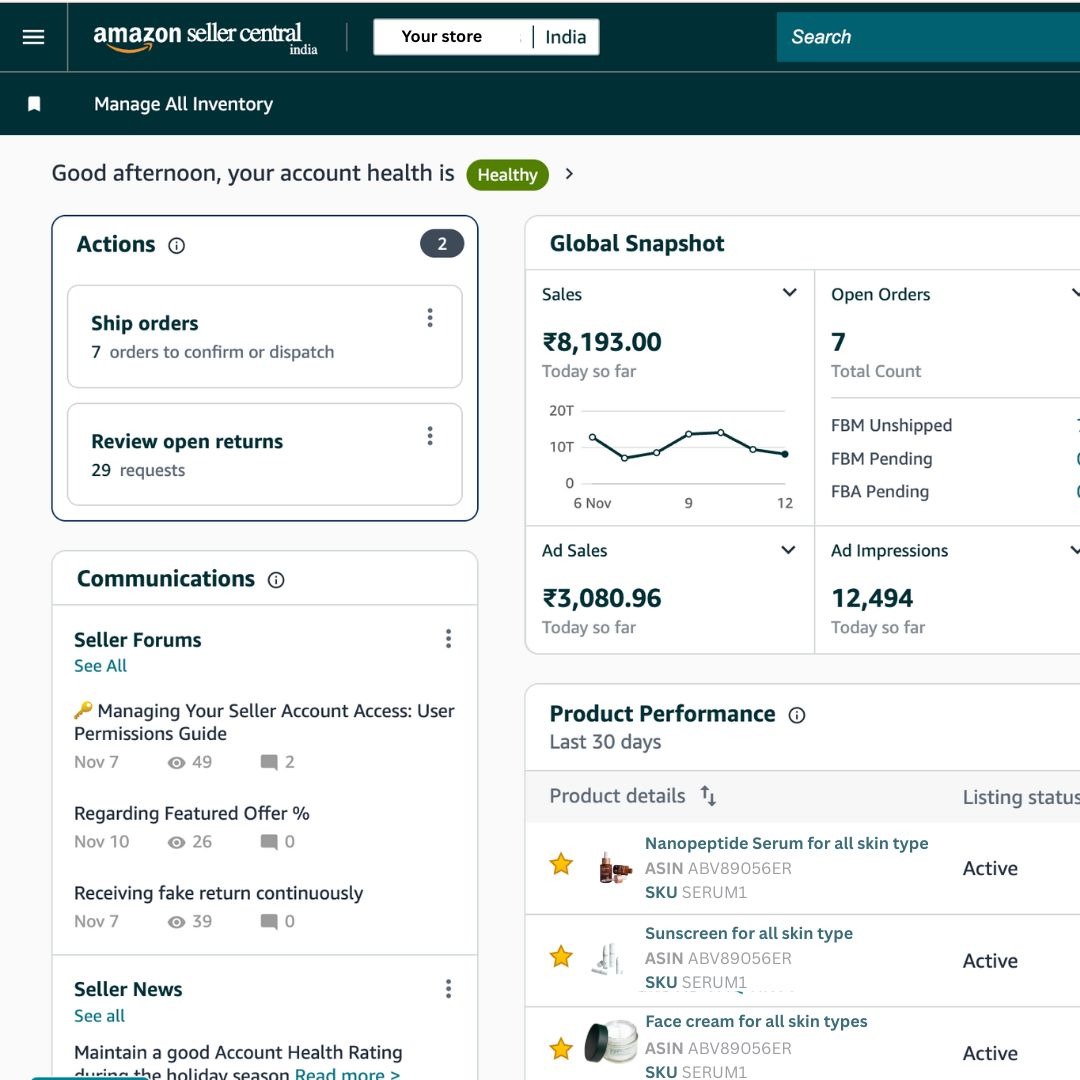The width and height of the screenshot is (1080, 1080).
Task: Open the hamburger navigation menu
Action: [33, 37]
